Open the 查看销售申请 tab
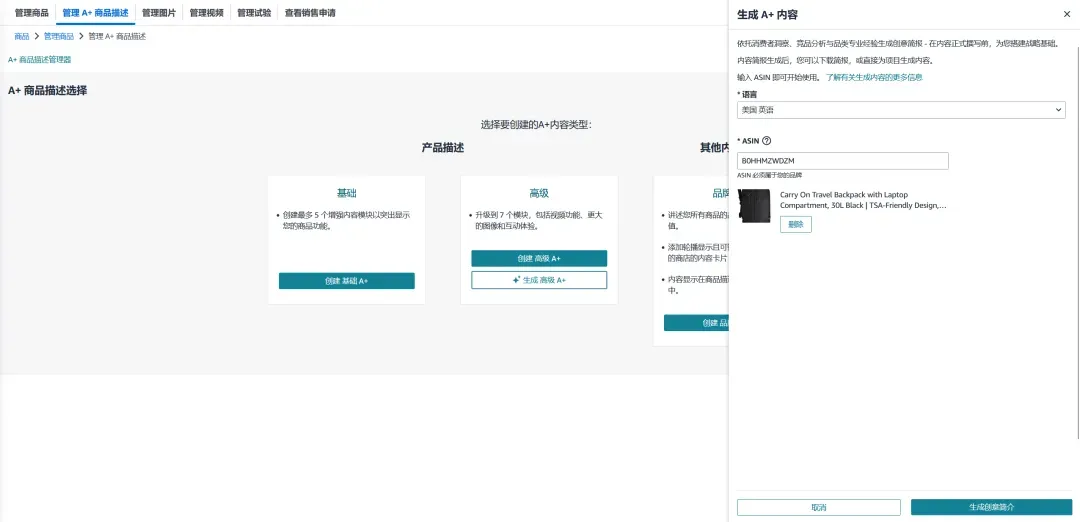 (x=310, y=12)
